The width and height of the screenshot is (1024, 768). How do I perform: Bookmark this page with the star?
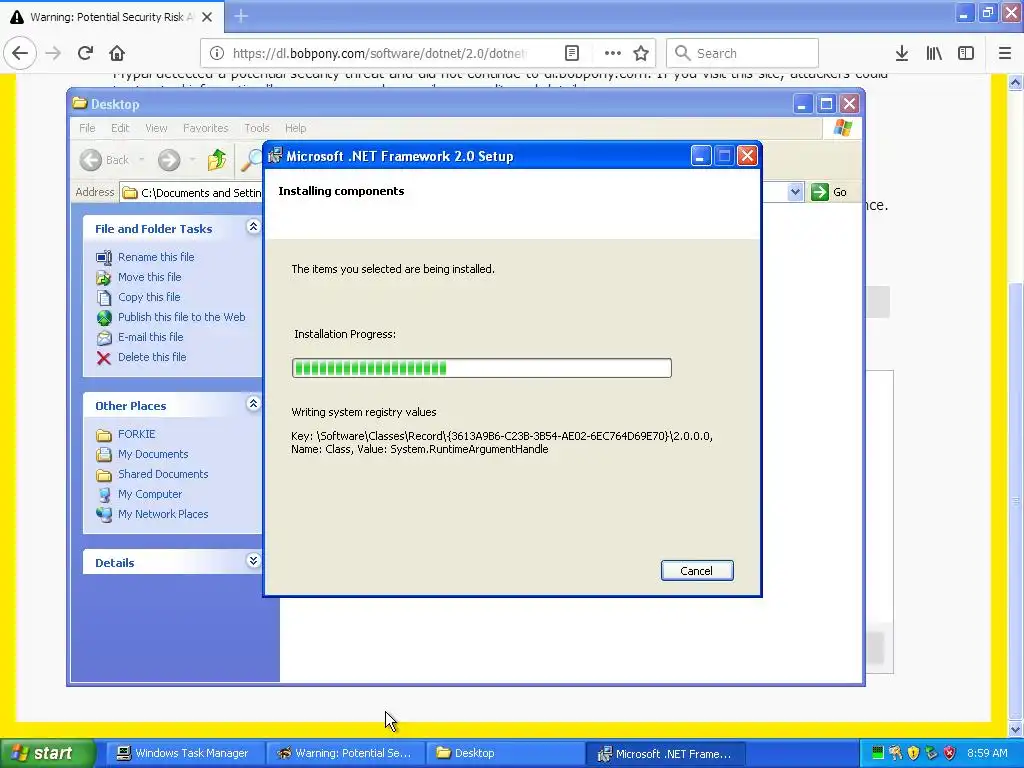[x=641, y=54]
